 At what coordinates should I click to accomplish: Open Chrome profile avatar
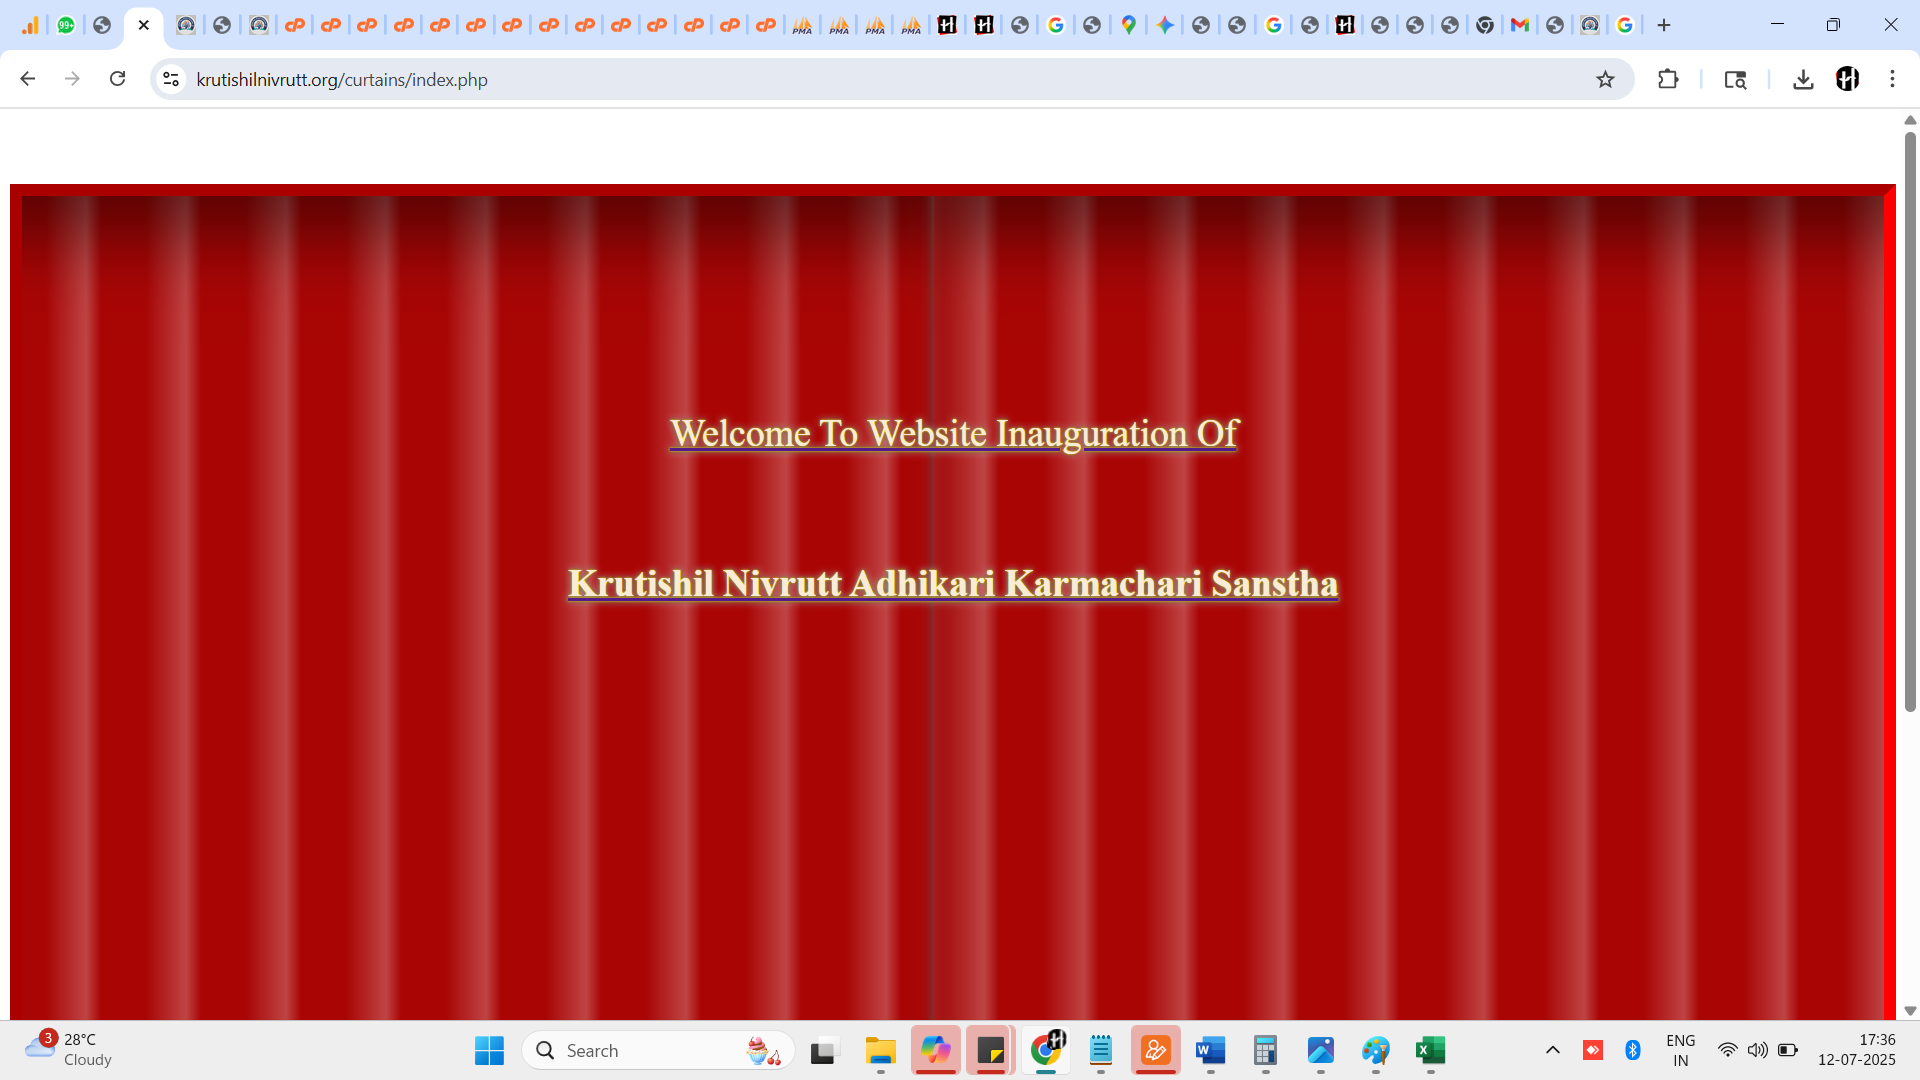(x=1847, y=80)
